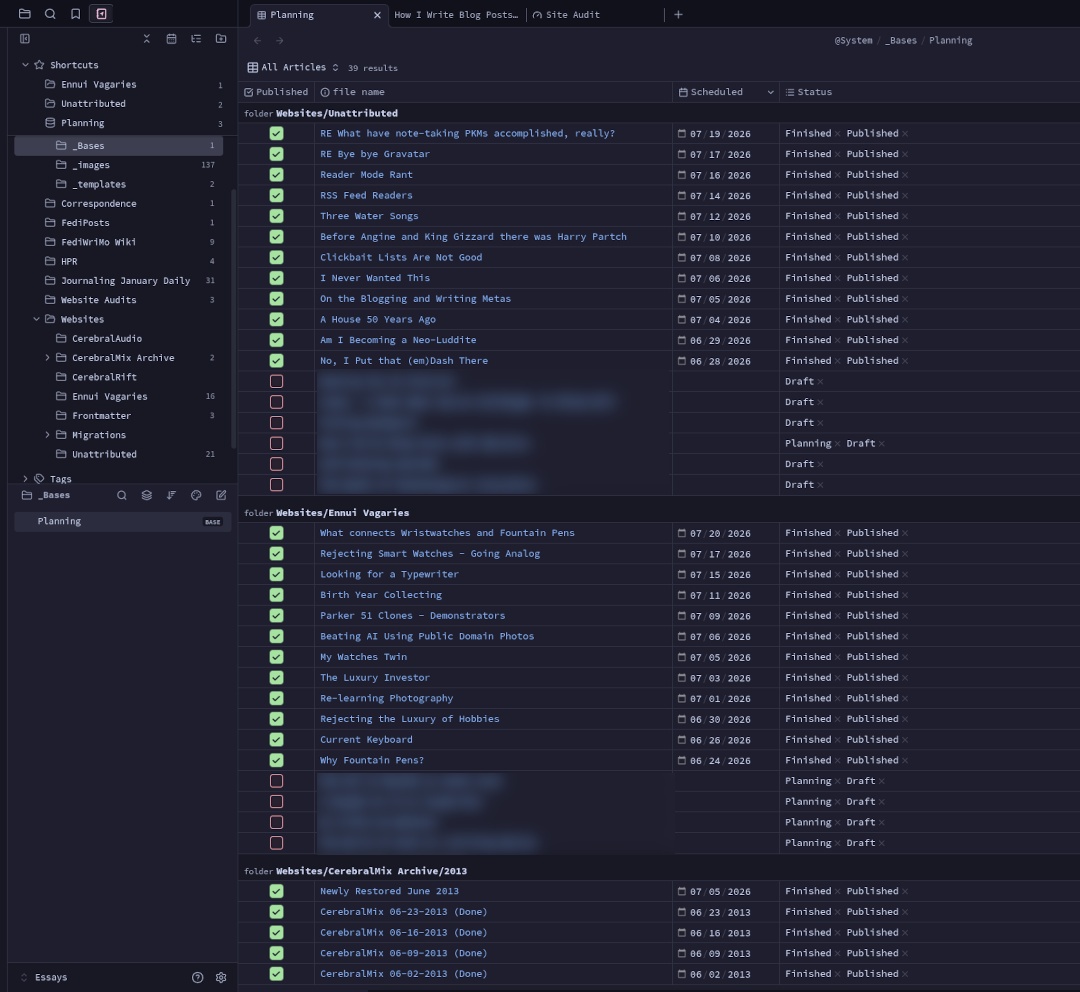Viewport: 1080px width, 992px height.
Task: Open help from sidebar footer
Action: [198, 978]
